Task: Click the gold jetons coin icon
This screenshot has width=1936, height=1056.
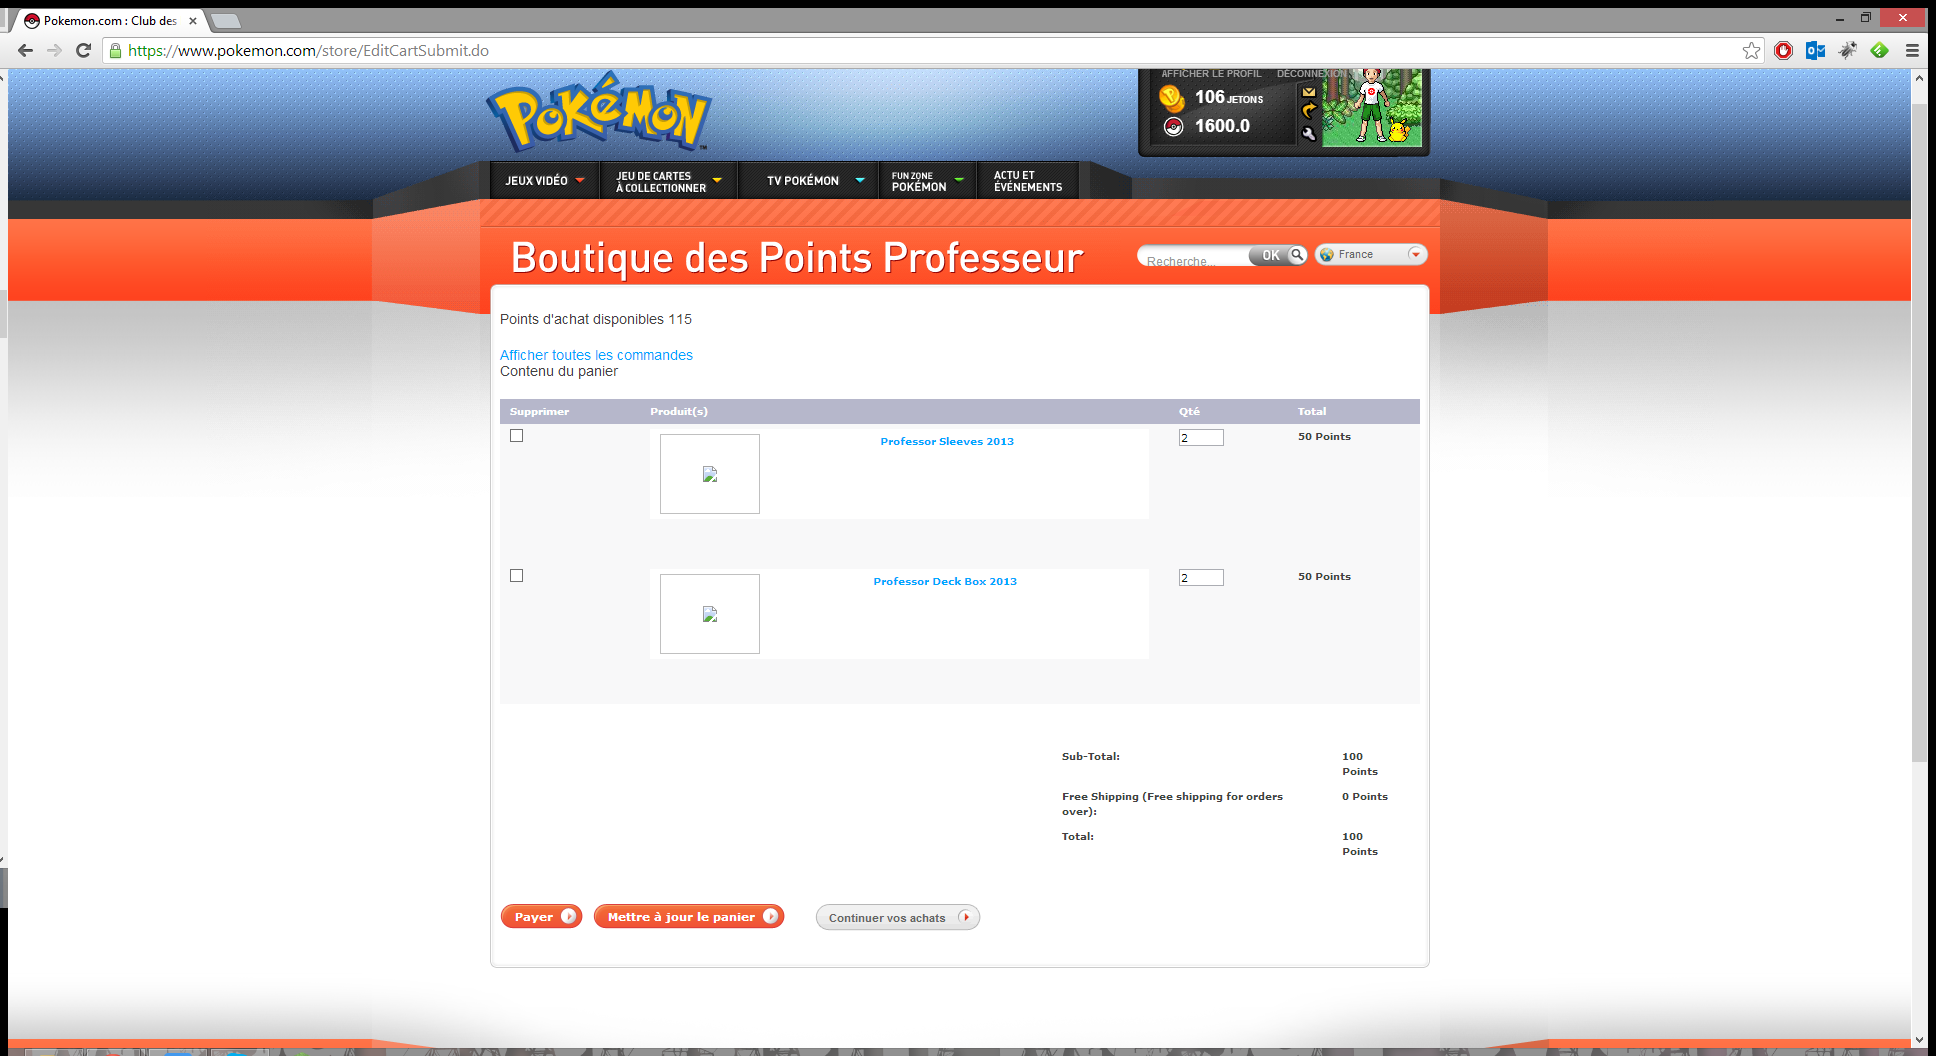Action: point(1172,98)
